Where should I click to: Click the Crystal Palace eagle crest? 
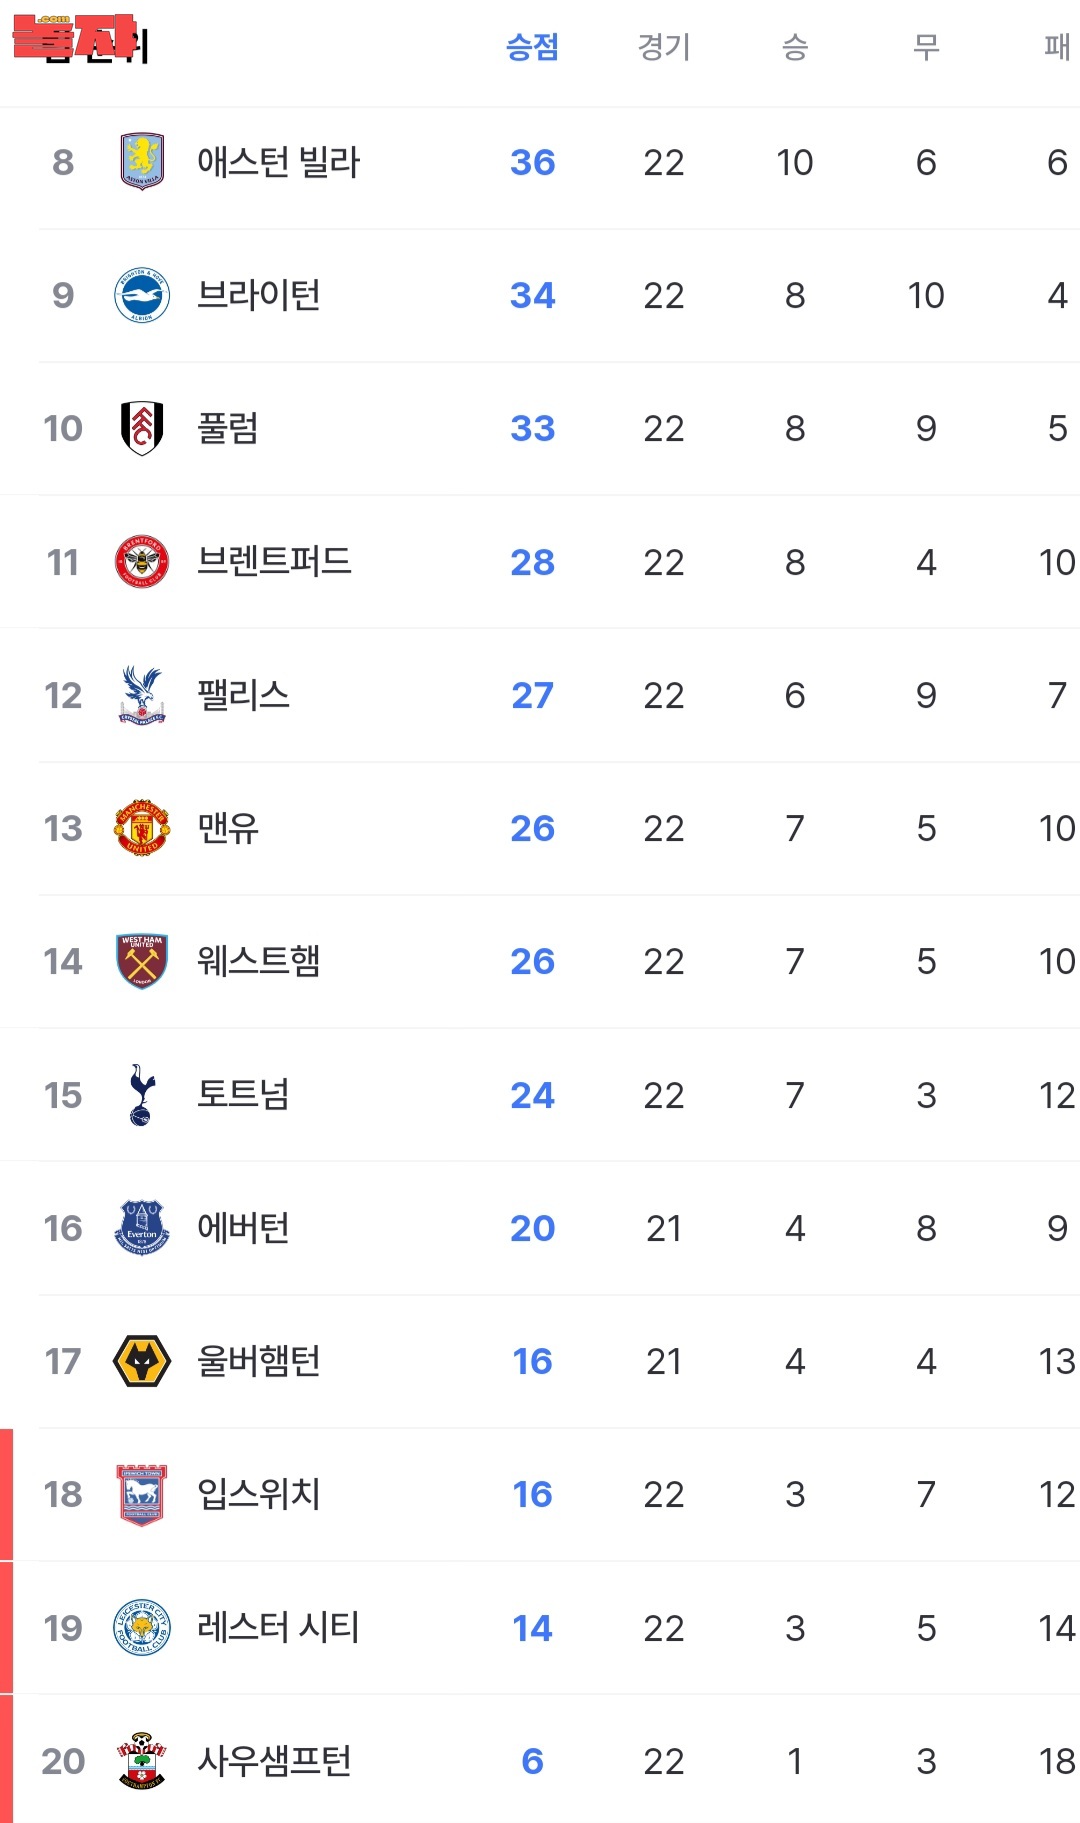click(x=142, y=695)
